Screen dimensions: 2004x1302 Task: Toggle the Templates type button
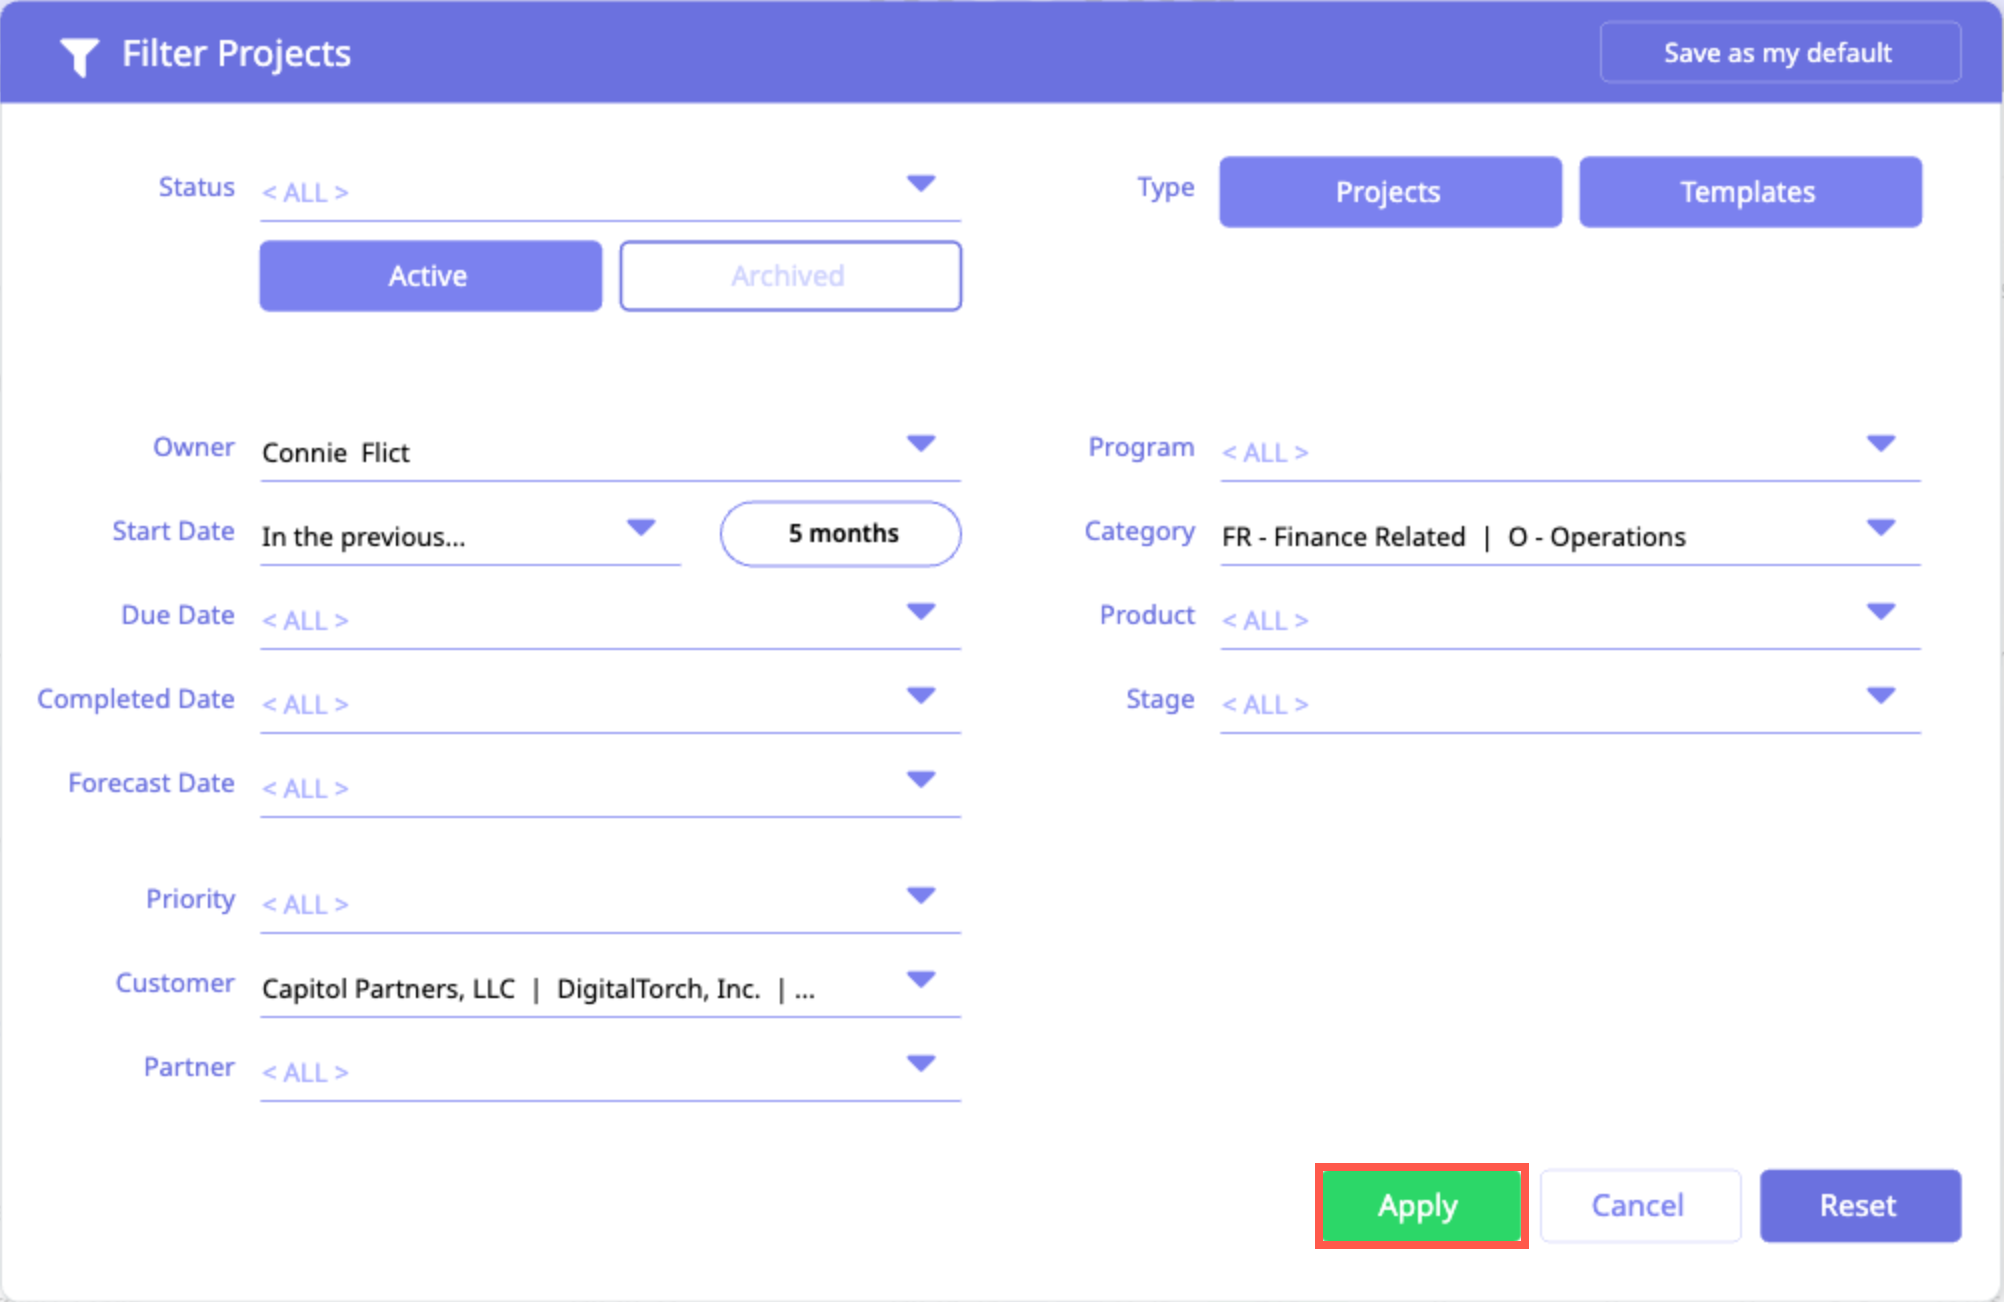(x=1749, y=192)
